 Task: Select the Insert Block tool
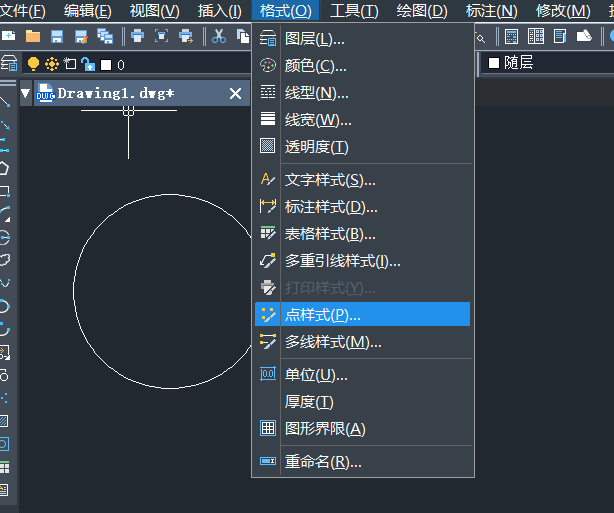tap(5, 352)
